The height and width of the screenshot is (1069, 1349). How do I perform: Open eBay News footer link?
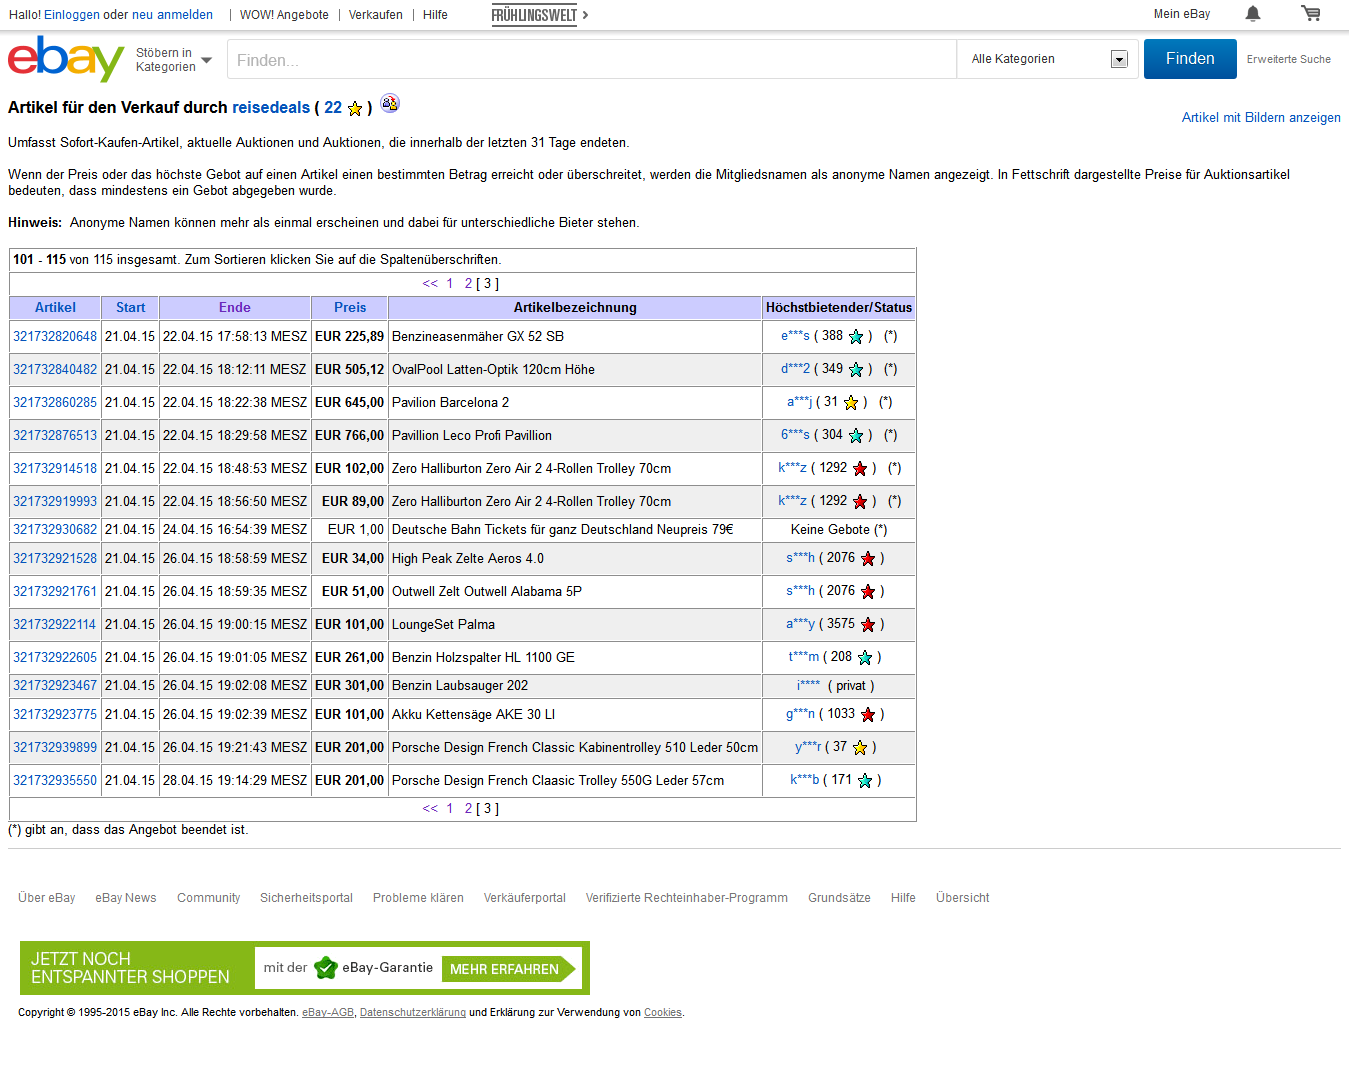click(x=126, y=898)
